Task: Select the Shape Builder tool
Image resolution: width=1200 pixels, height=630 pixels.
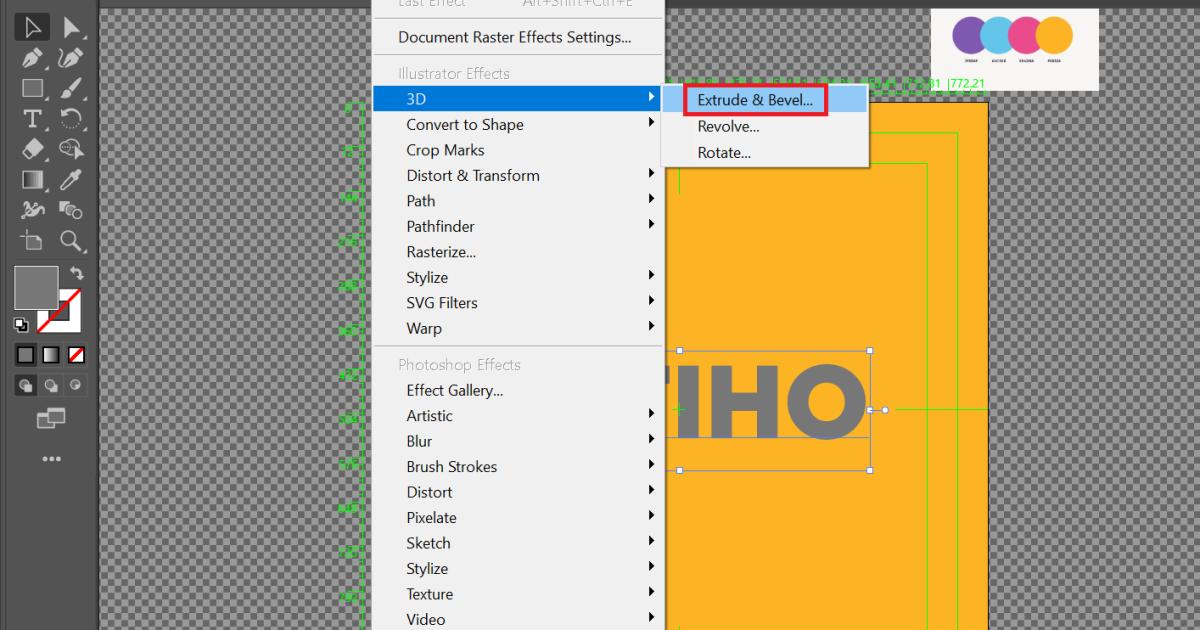Action: [x=71, y=149]
